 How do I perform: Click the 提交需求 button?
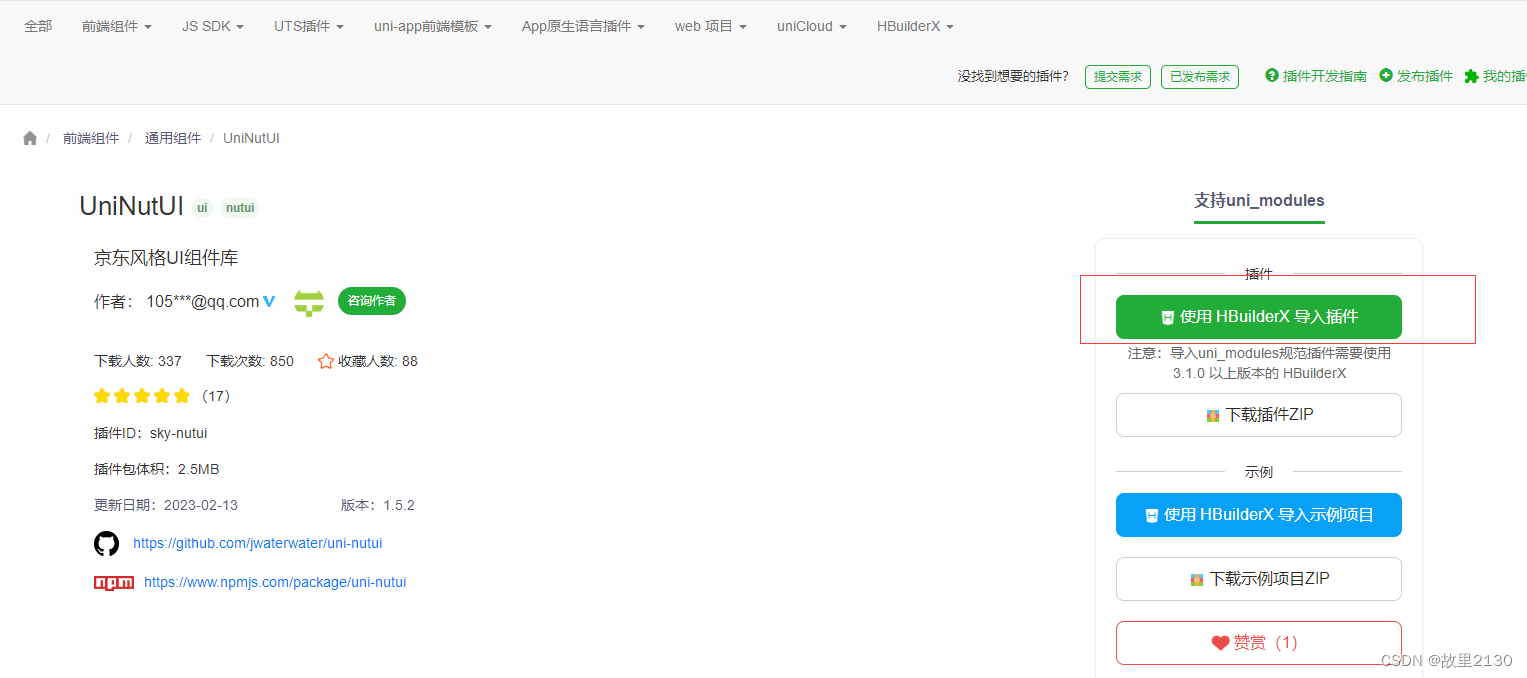click(1118, 76)
